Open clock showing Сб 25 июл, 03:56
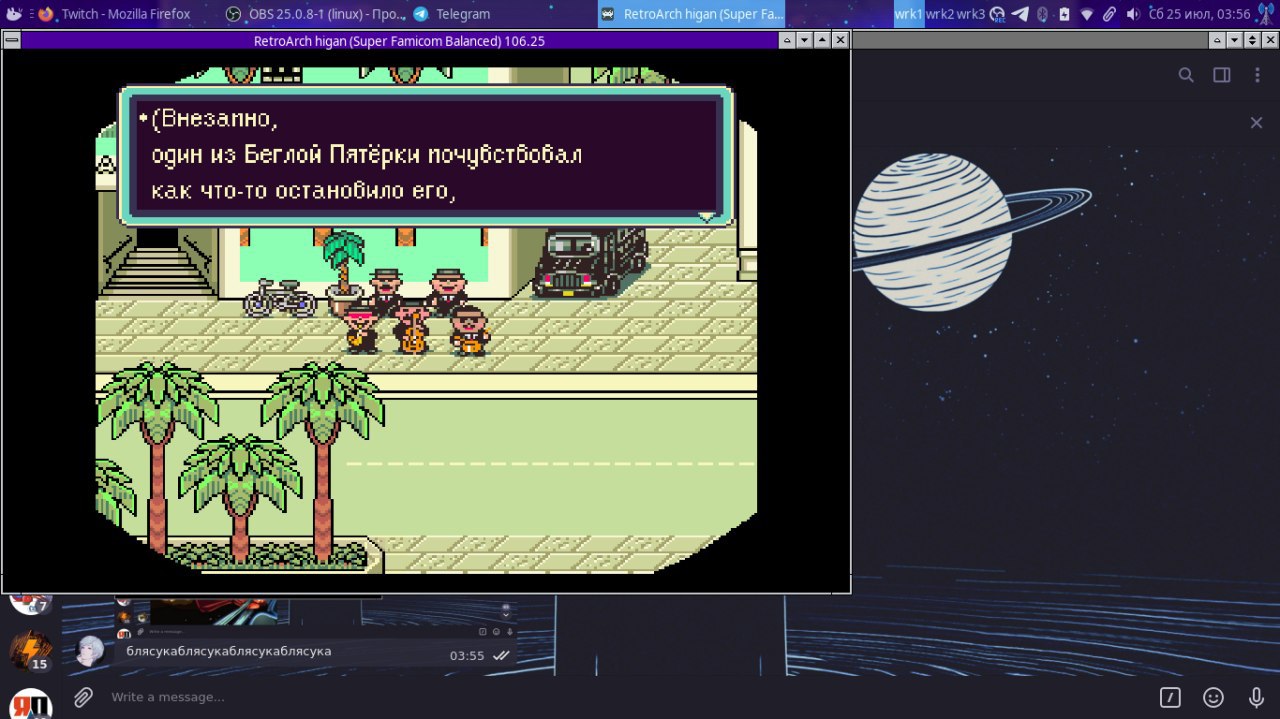Image resolution: width=1280 pixels, height=719 pixels. pyautogui.click(x=1200, y=14)
